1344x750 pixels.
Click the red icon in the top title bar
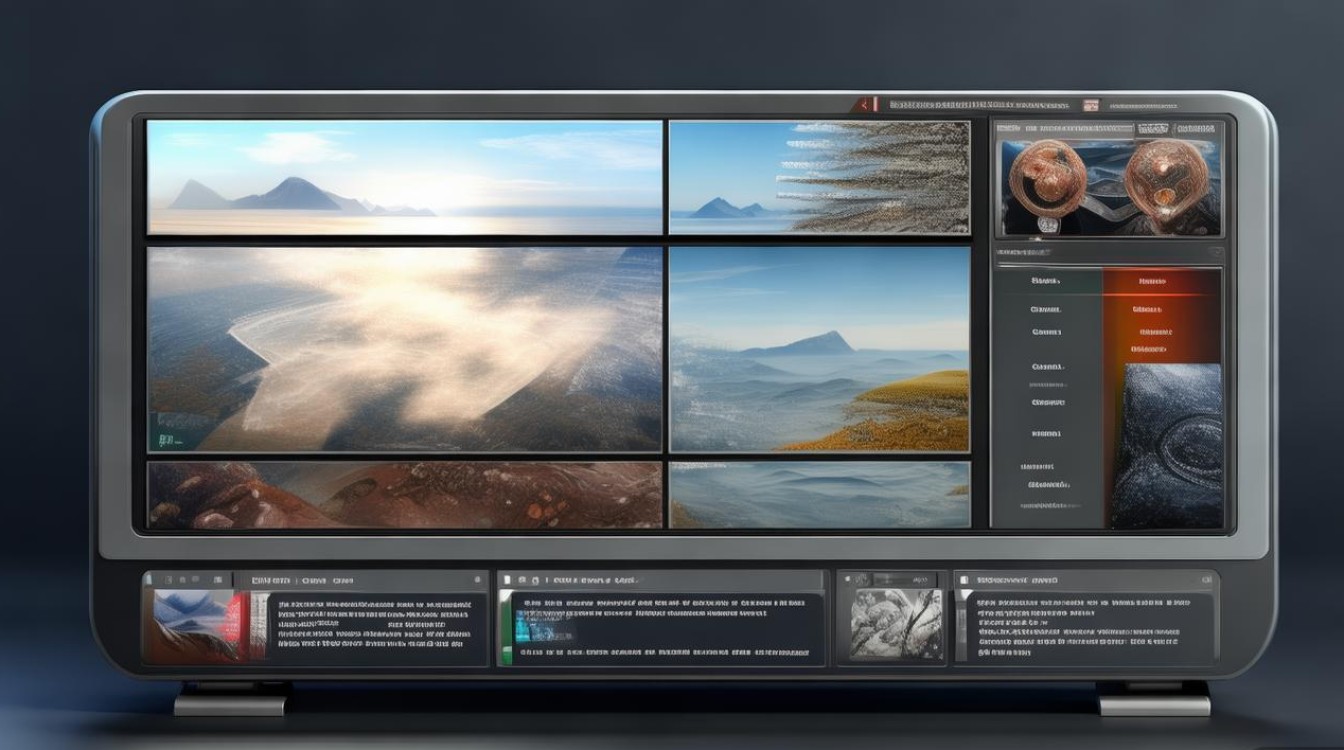(866, 104)
